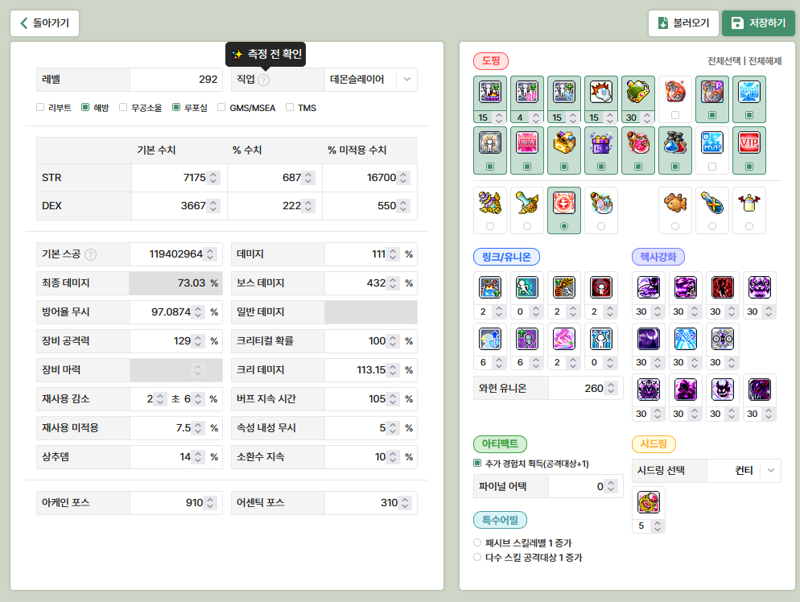Image resolution: width=800 pixels, height=602 pixels.
Task: Click the 시드링 section label
Action: (x=654, y=444)
